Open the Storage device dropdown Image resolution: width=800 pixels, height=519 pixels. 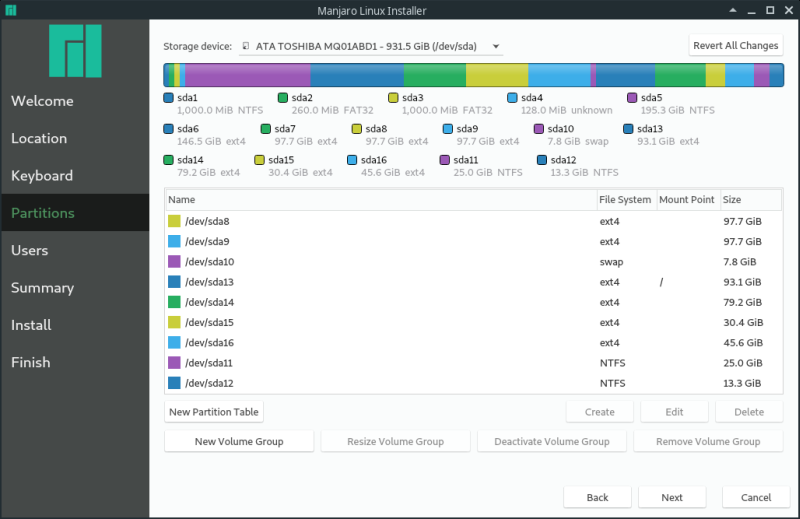(x=371, y=46)
